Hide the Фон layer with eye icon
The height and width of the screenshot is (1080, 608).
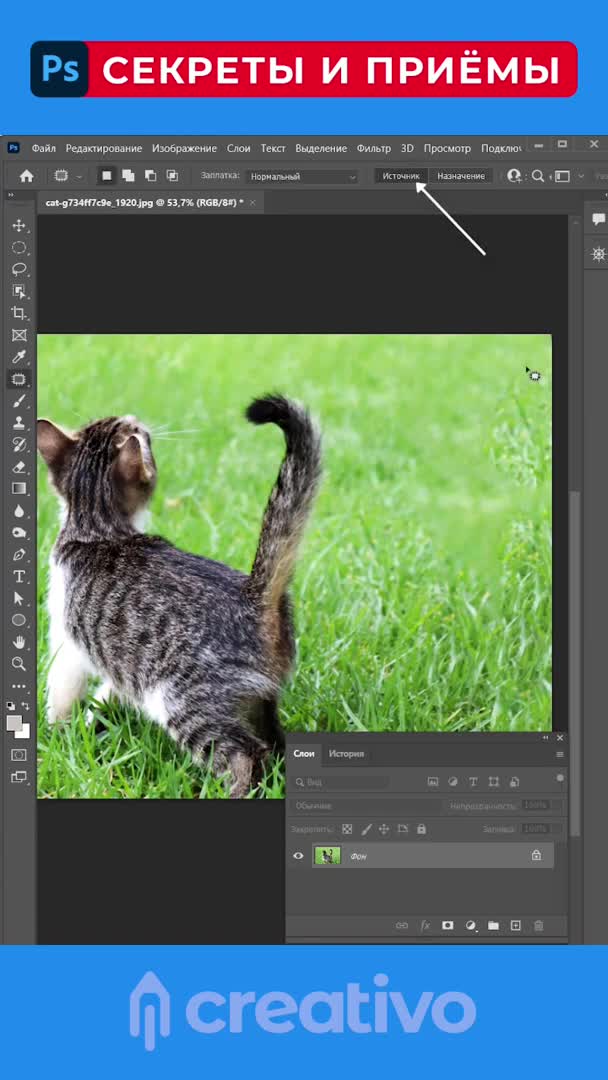point(298,856)
